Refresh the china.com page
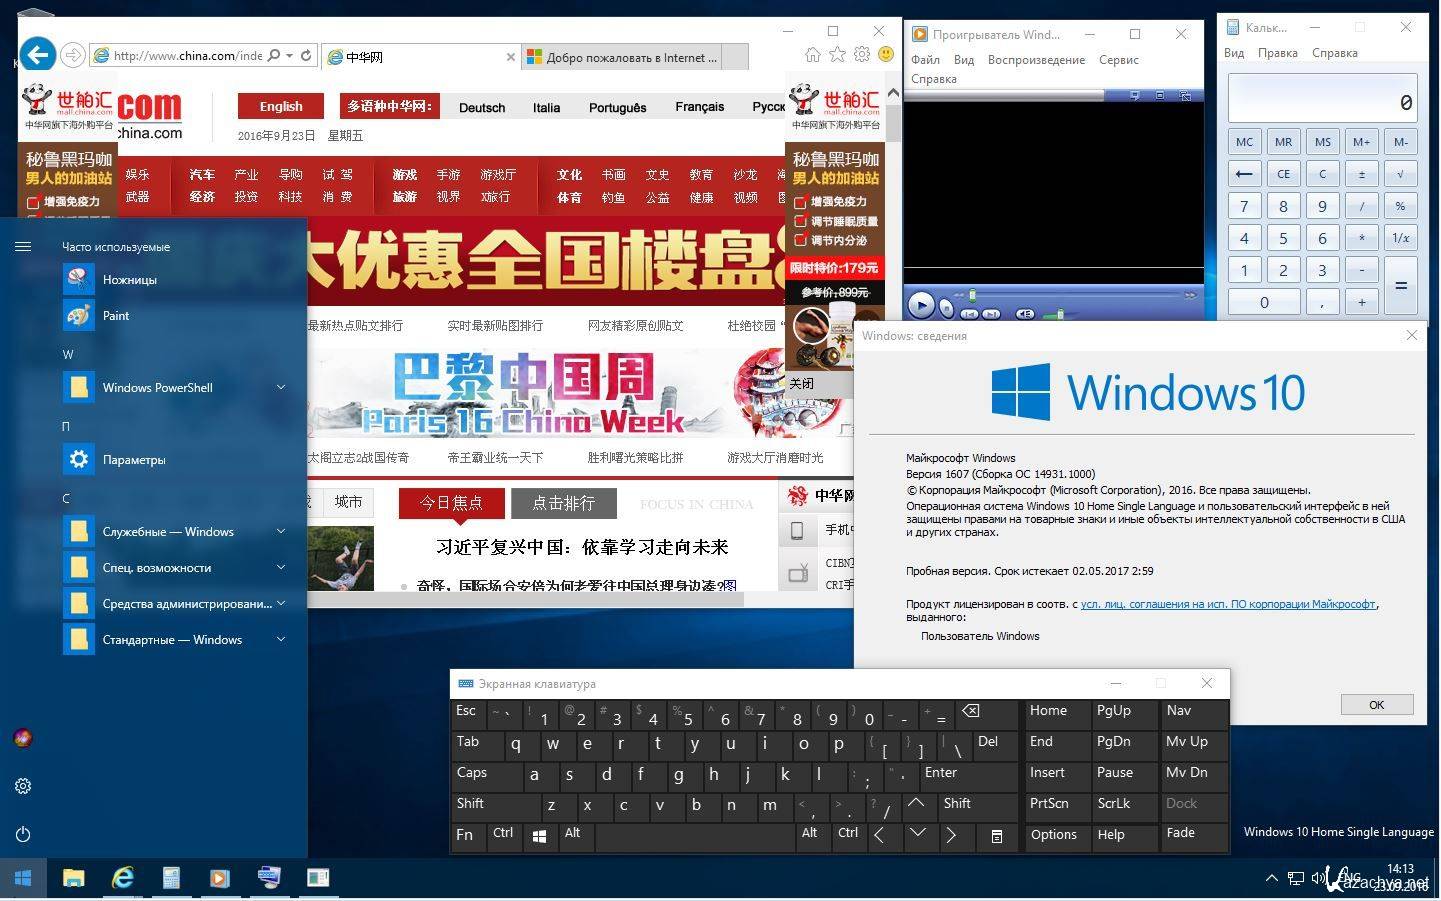The image size is (1441, 901). coord(306,56)
